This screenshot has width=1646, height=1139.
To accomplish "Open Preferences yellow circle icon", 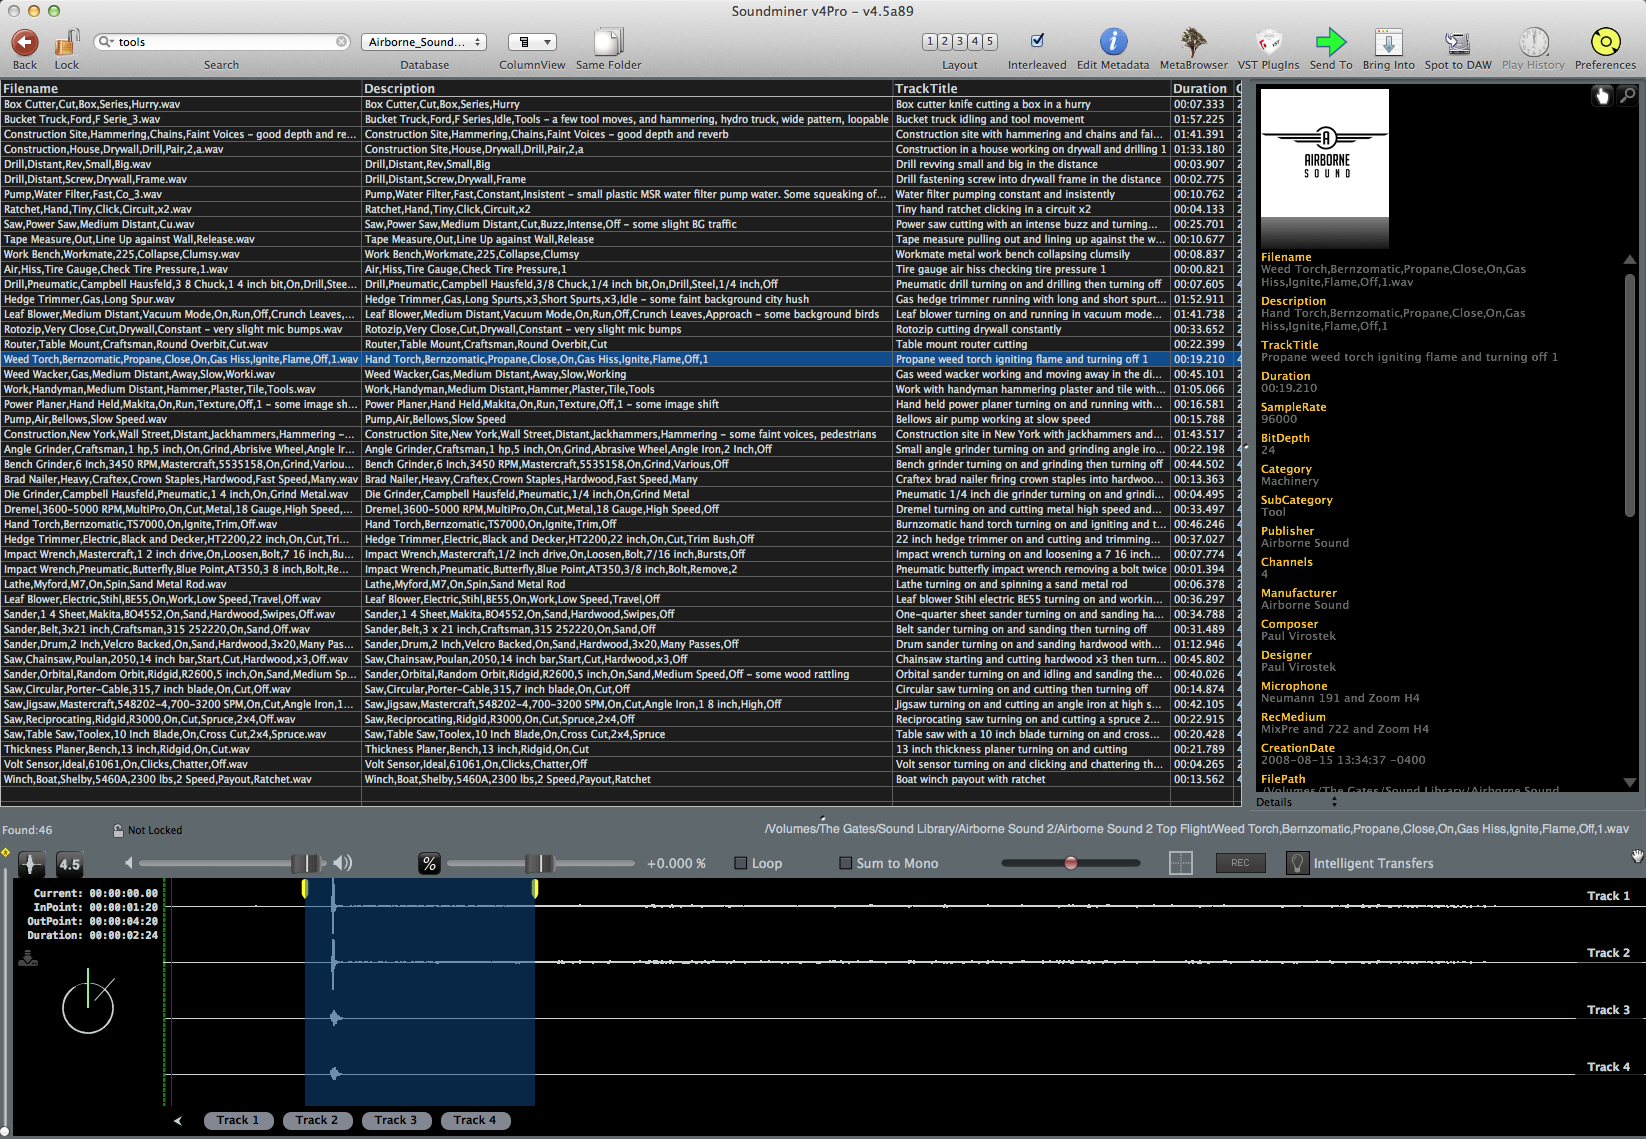I will (x=1605, y=42).
